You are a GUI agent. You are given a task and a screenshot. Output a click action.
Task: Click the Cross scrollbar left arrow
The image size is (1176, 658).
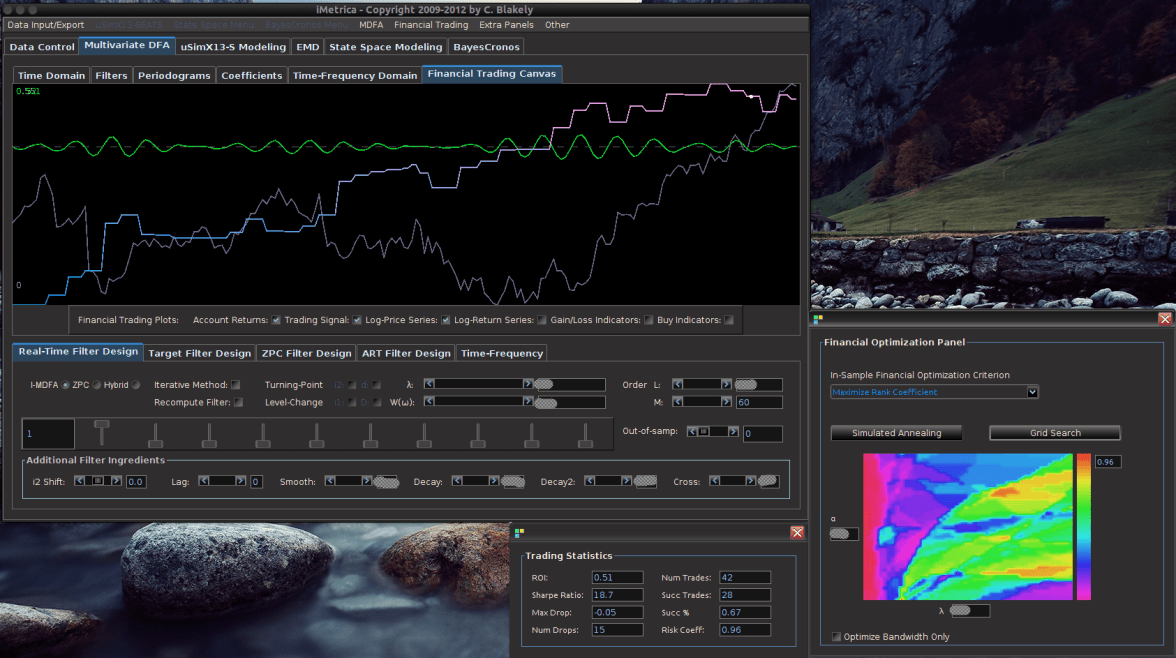[715, 481]
